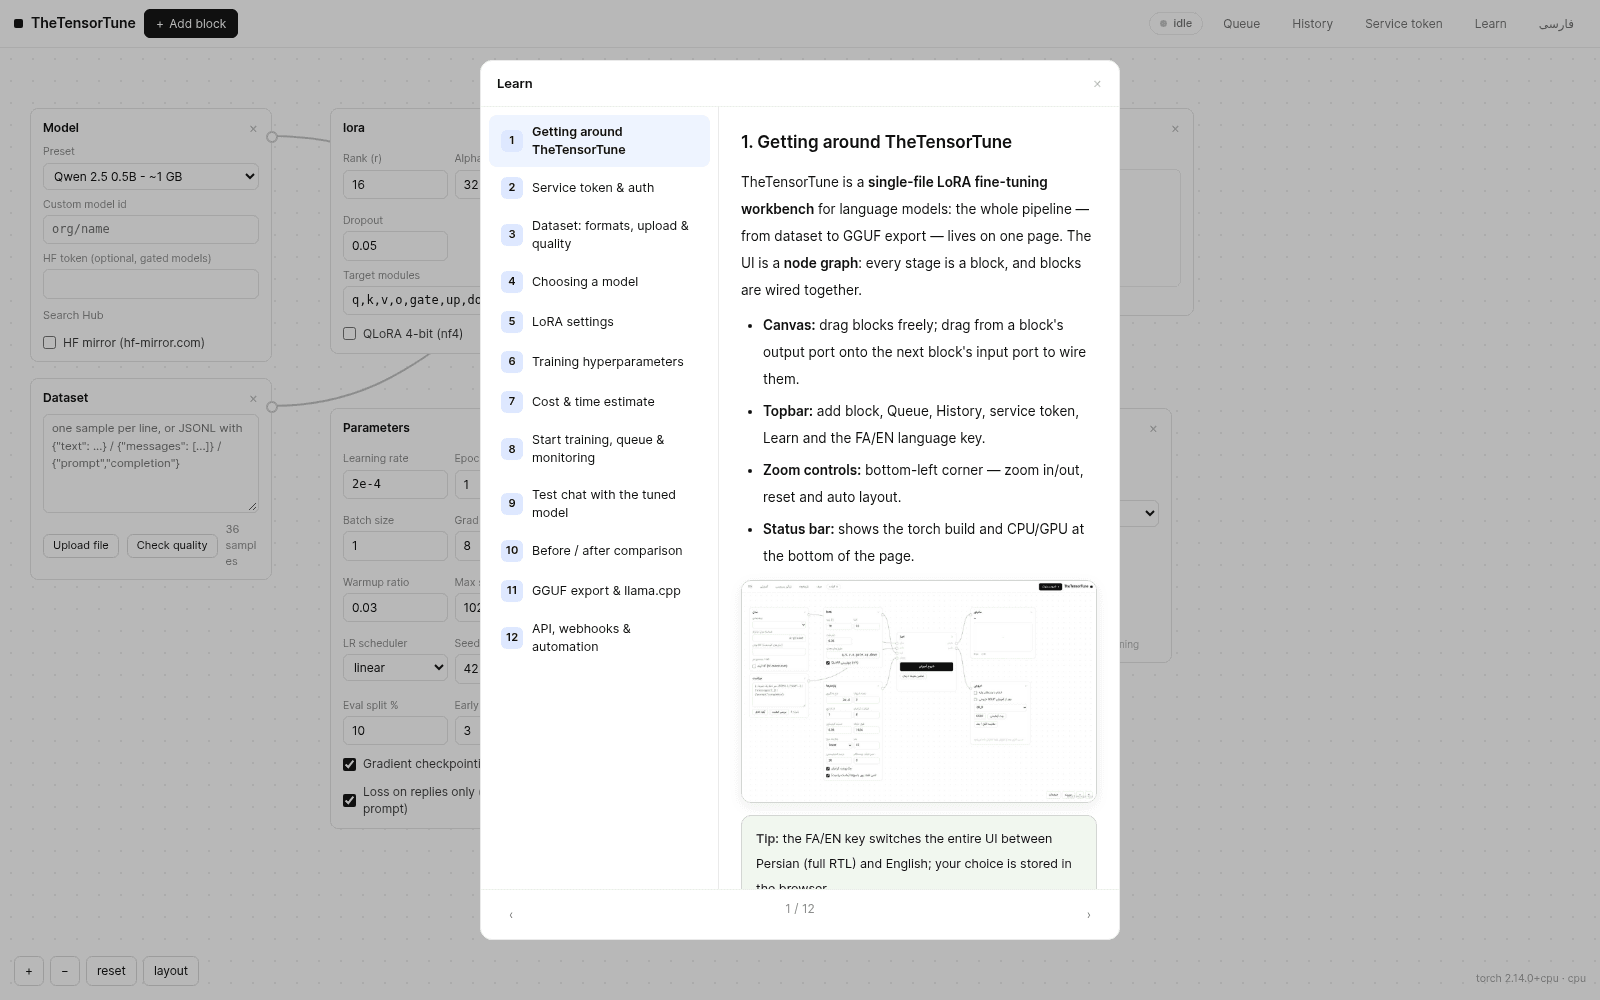This screenshot has width=1600, height=1000.
Task: Open chapter 8 Start training, queue & monitoring
Action: tap(600, 449)
